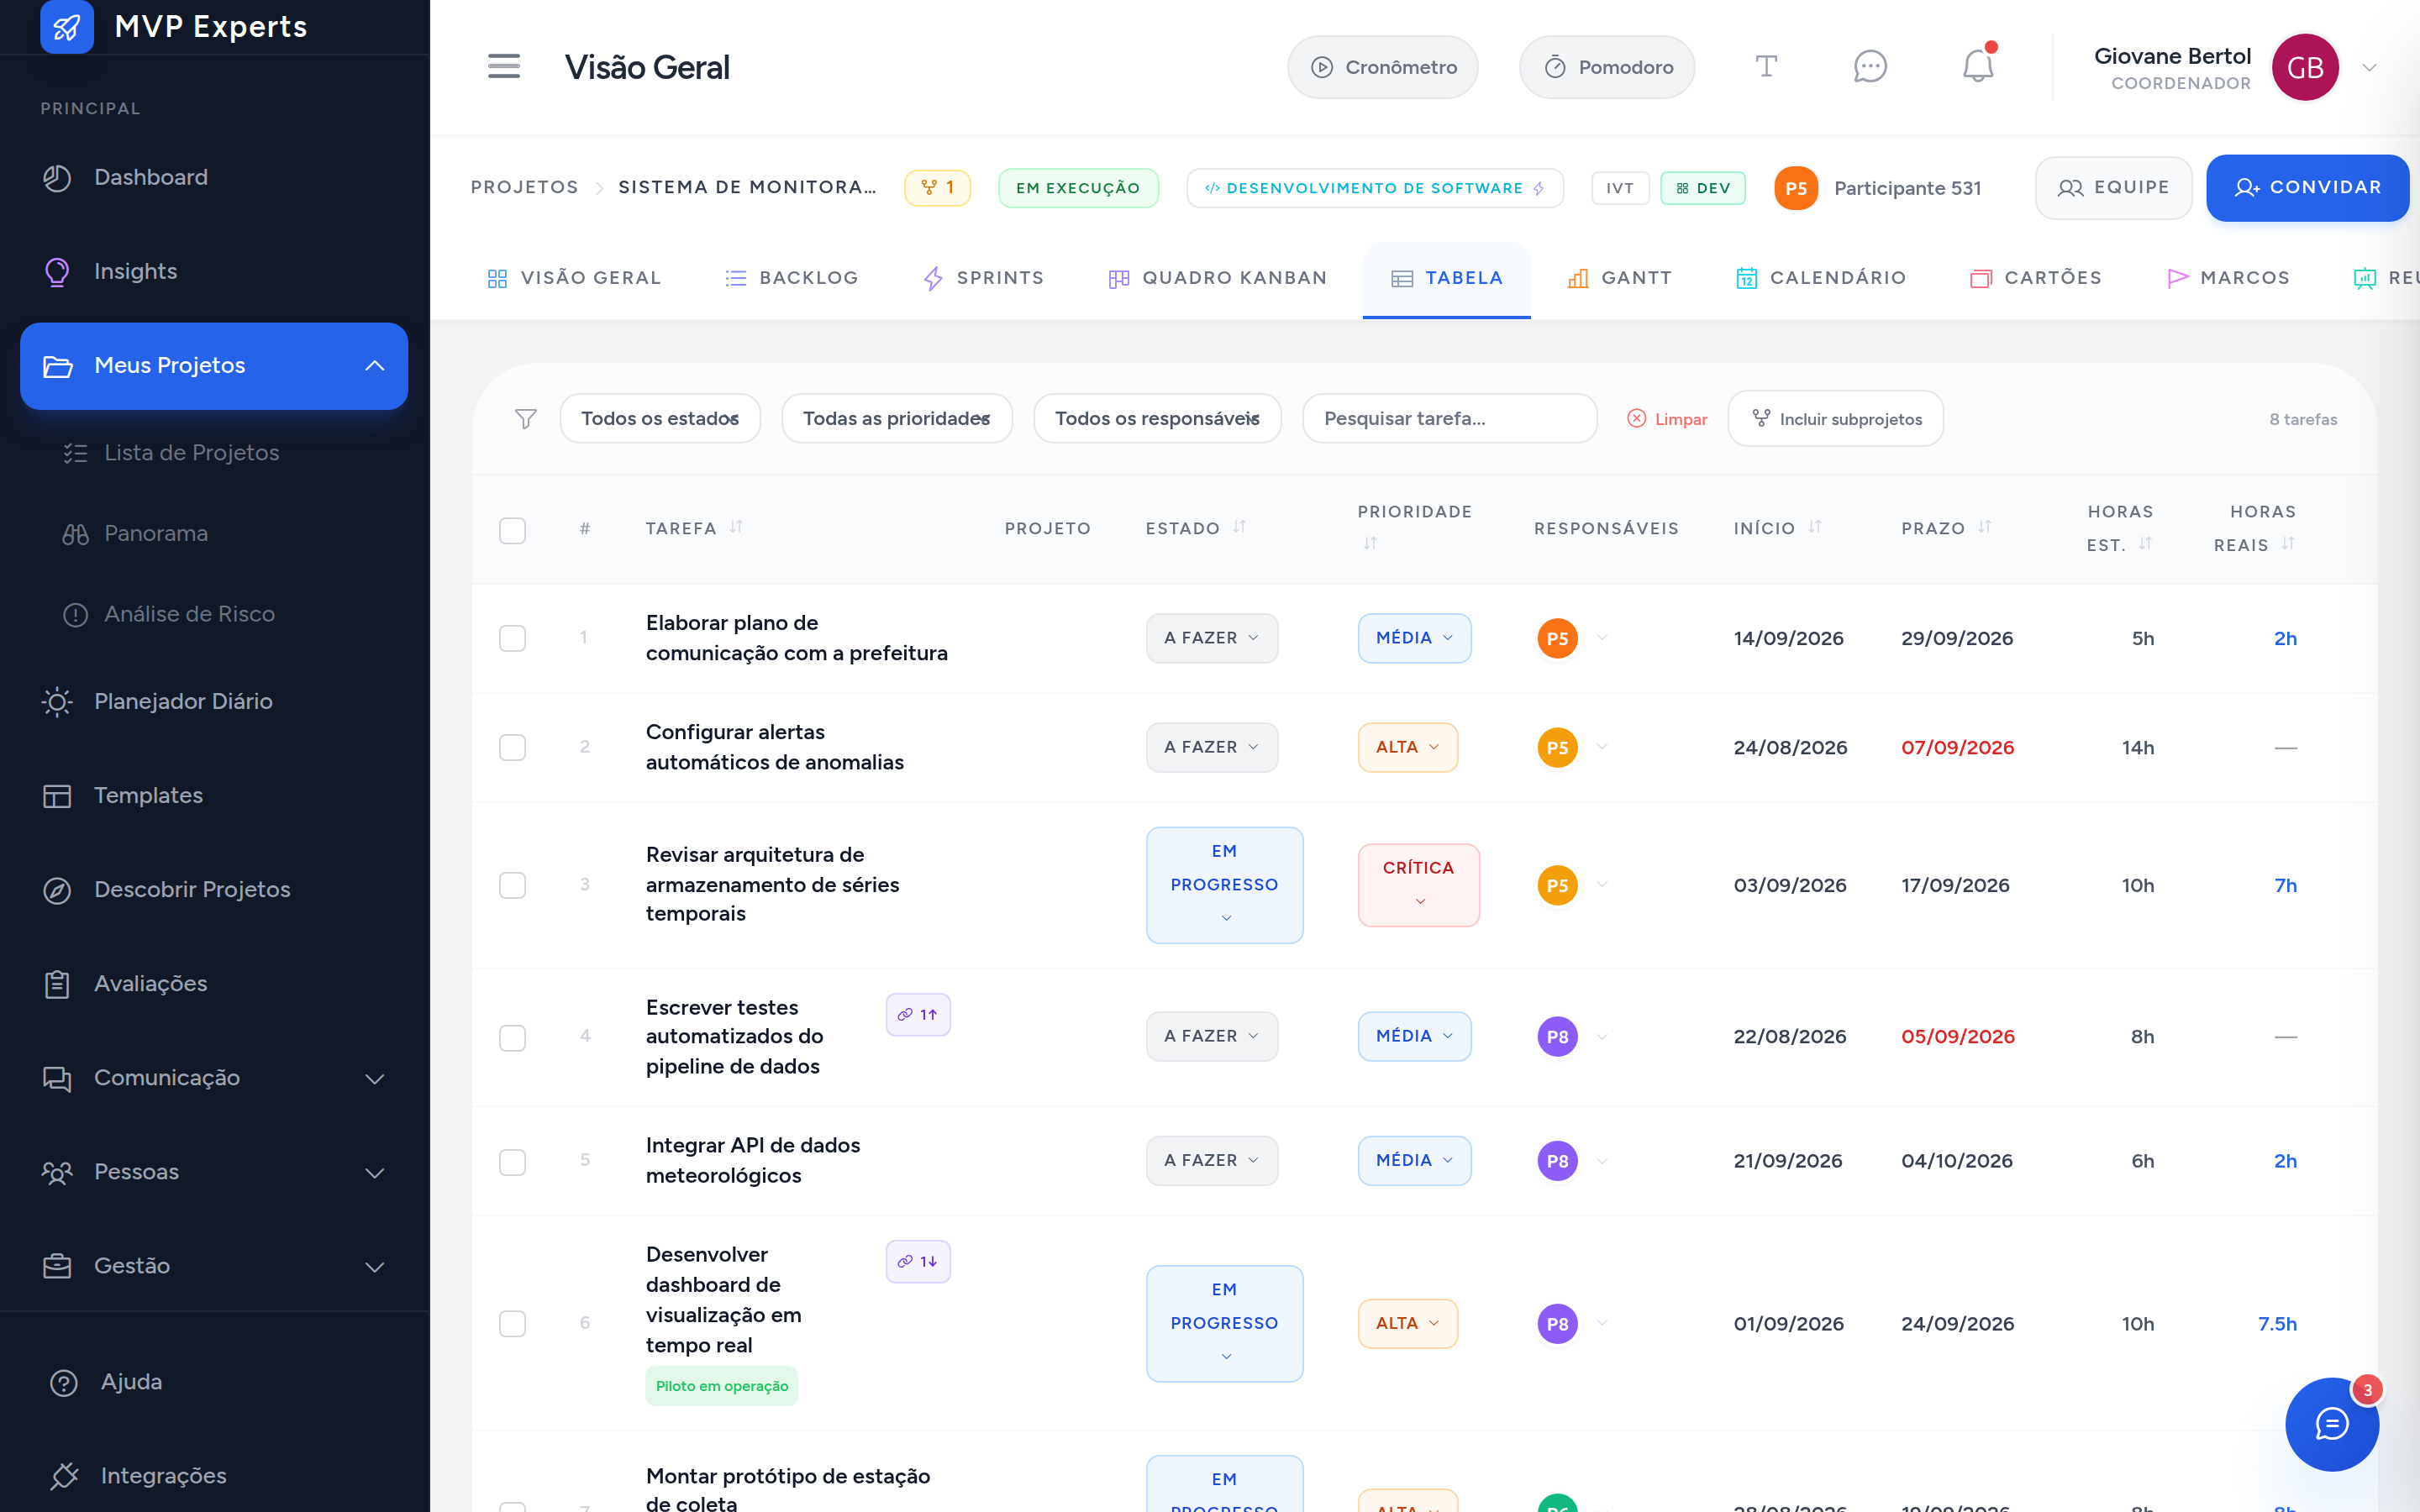Sort table by Prioridade column
This screenshot has height=1512, width=2420.
(x=1370, y=543)
